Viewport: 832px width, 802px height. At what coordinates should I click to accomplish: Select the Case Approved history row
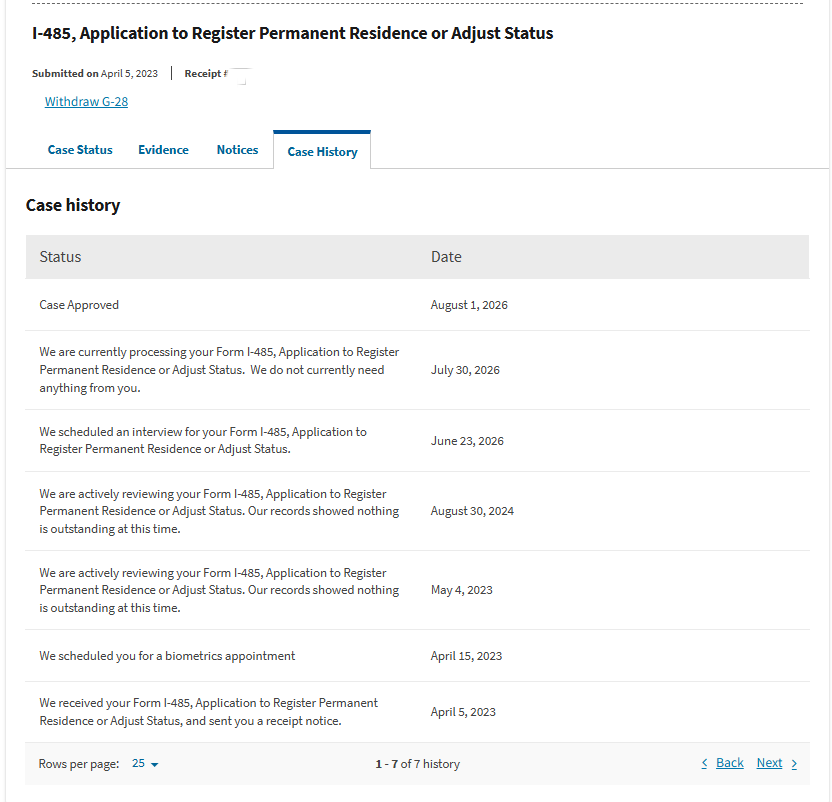click(x=417, y=305)
